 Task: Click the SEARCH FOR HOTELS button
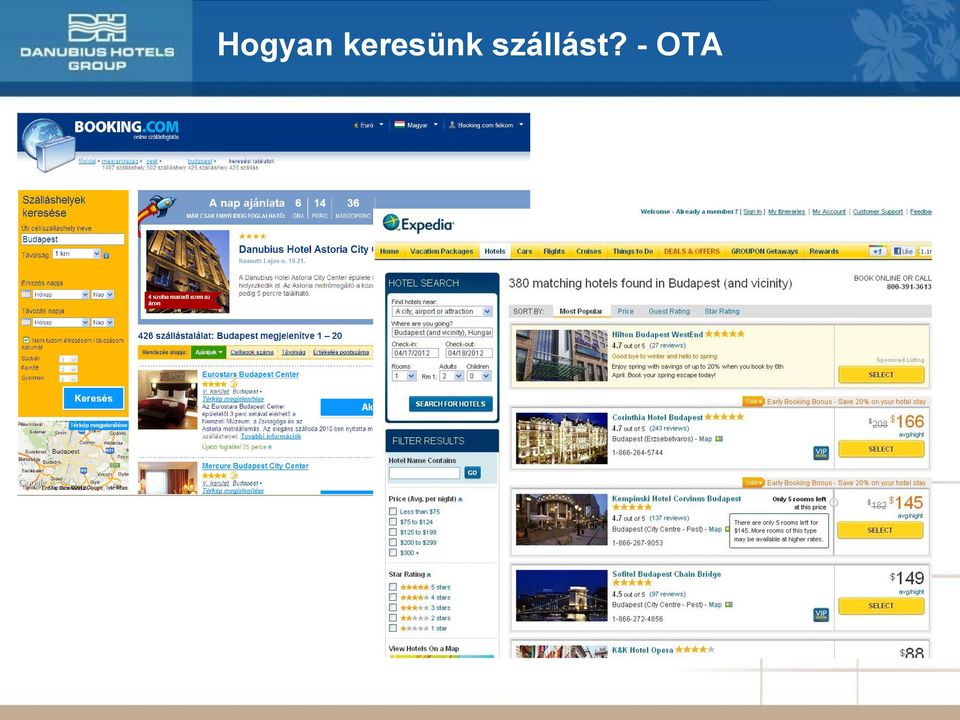click(x=450, y=404)
